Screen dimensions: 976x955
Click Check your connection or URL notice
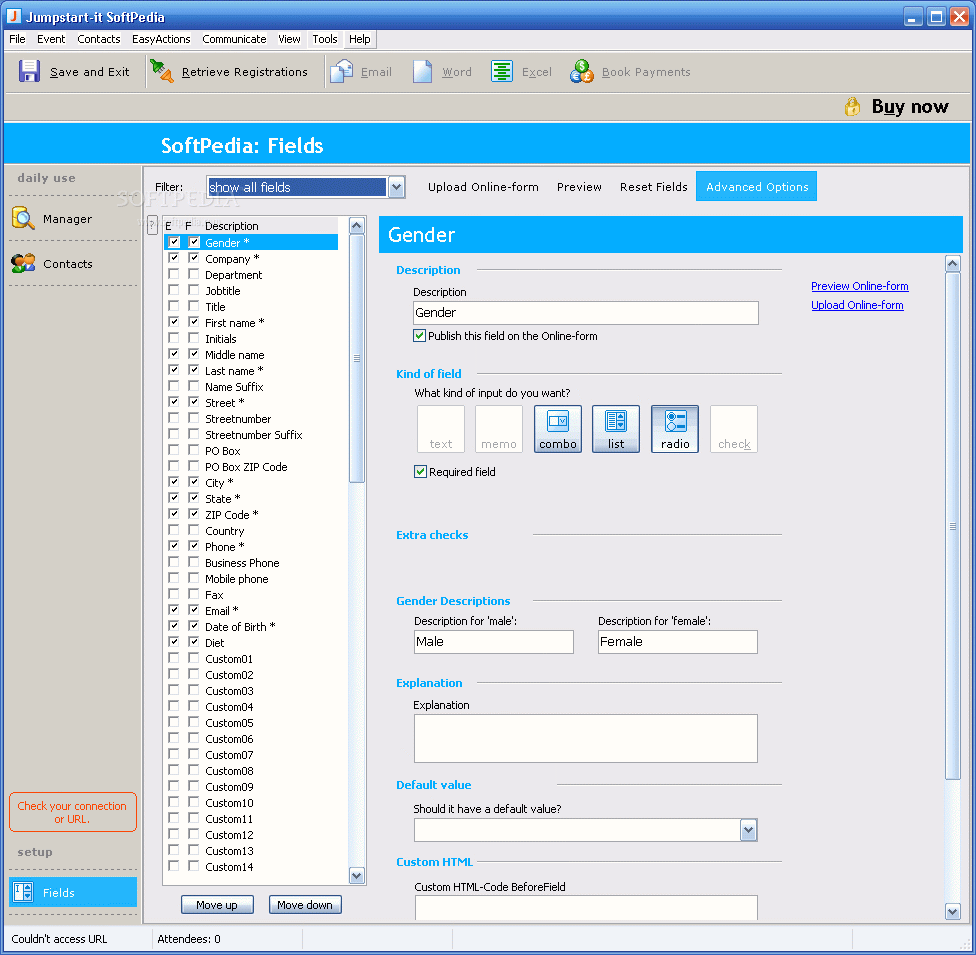(72, 812)
